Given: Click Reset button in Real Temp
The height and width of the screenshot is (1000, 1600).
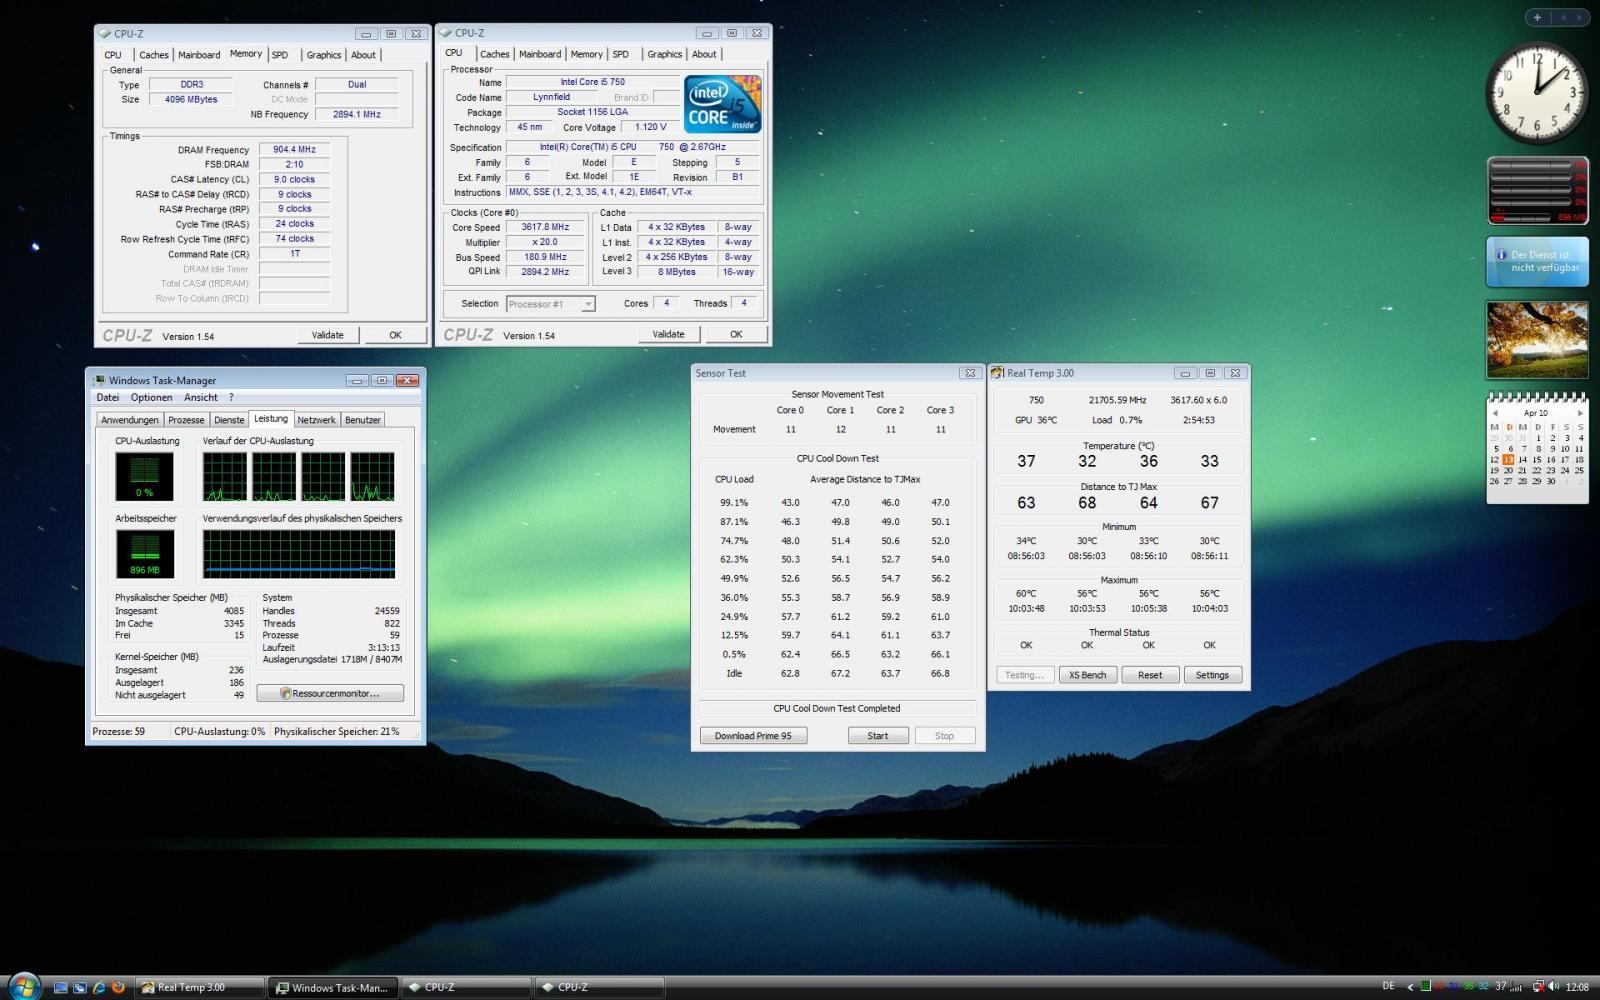Looking at the screenshot, I should (1150, 675).
